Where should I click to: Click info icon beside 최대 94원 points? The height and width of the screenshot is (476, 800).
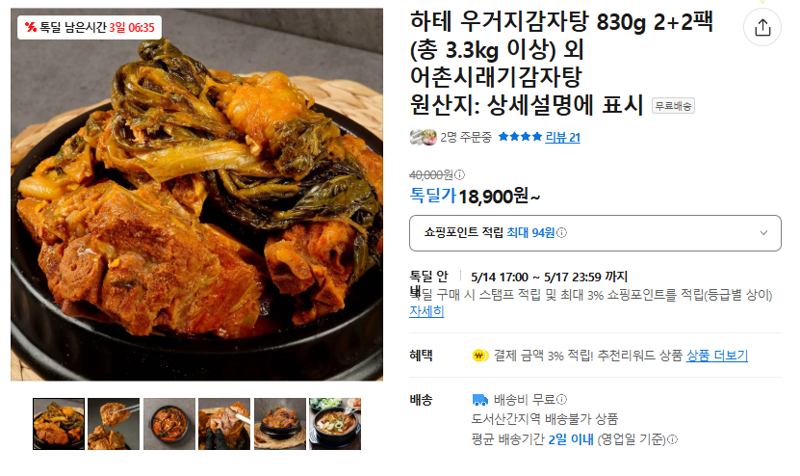tap(561, 233)
